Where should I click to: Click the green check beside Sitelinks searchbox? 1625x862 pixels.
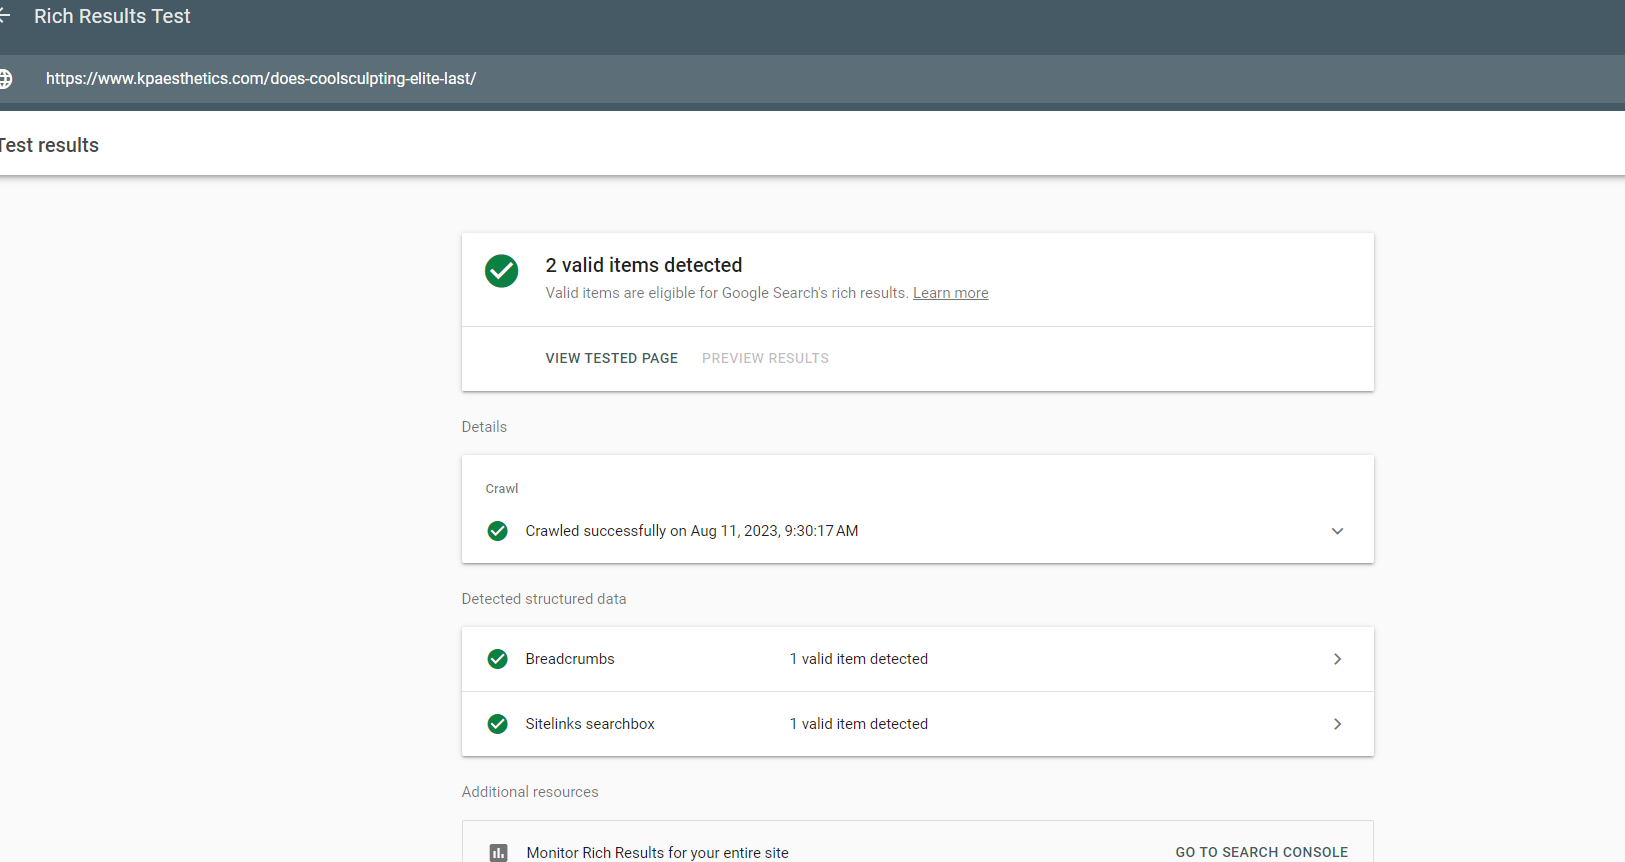pyautogui.click(x=497, y=724)
